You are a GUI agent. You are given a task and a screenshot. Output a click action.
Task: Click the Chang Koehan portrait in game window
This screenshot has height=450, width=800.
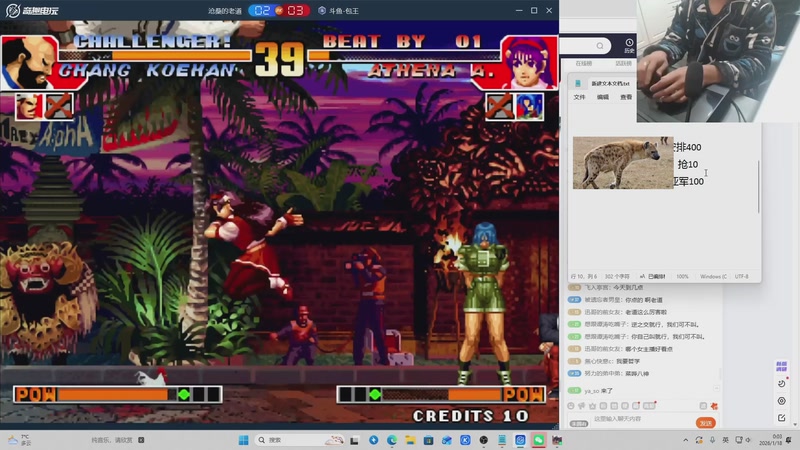coord(29,62)
